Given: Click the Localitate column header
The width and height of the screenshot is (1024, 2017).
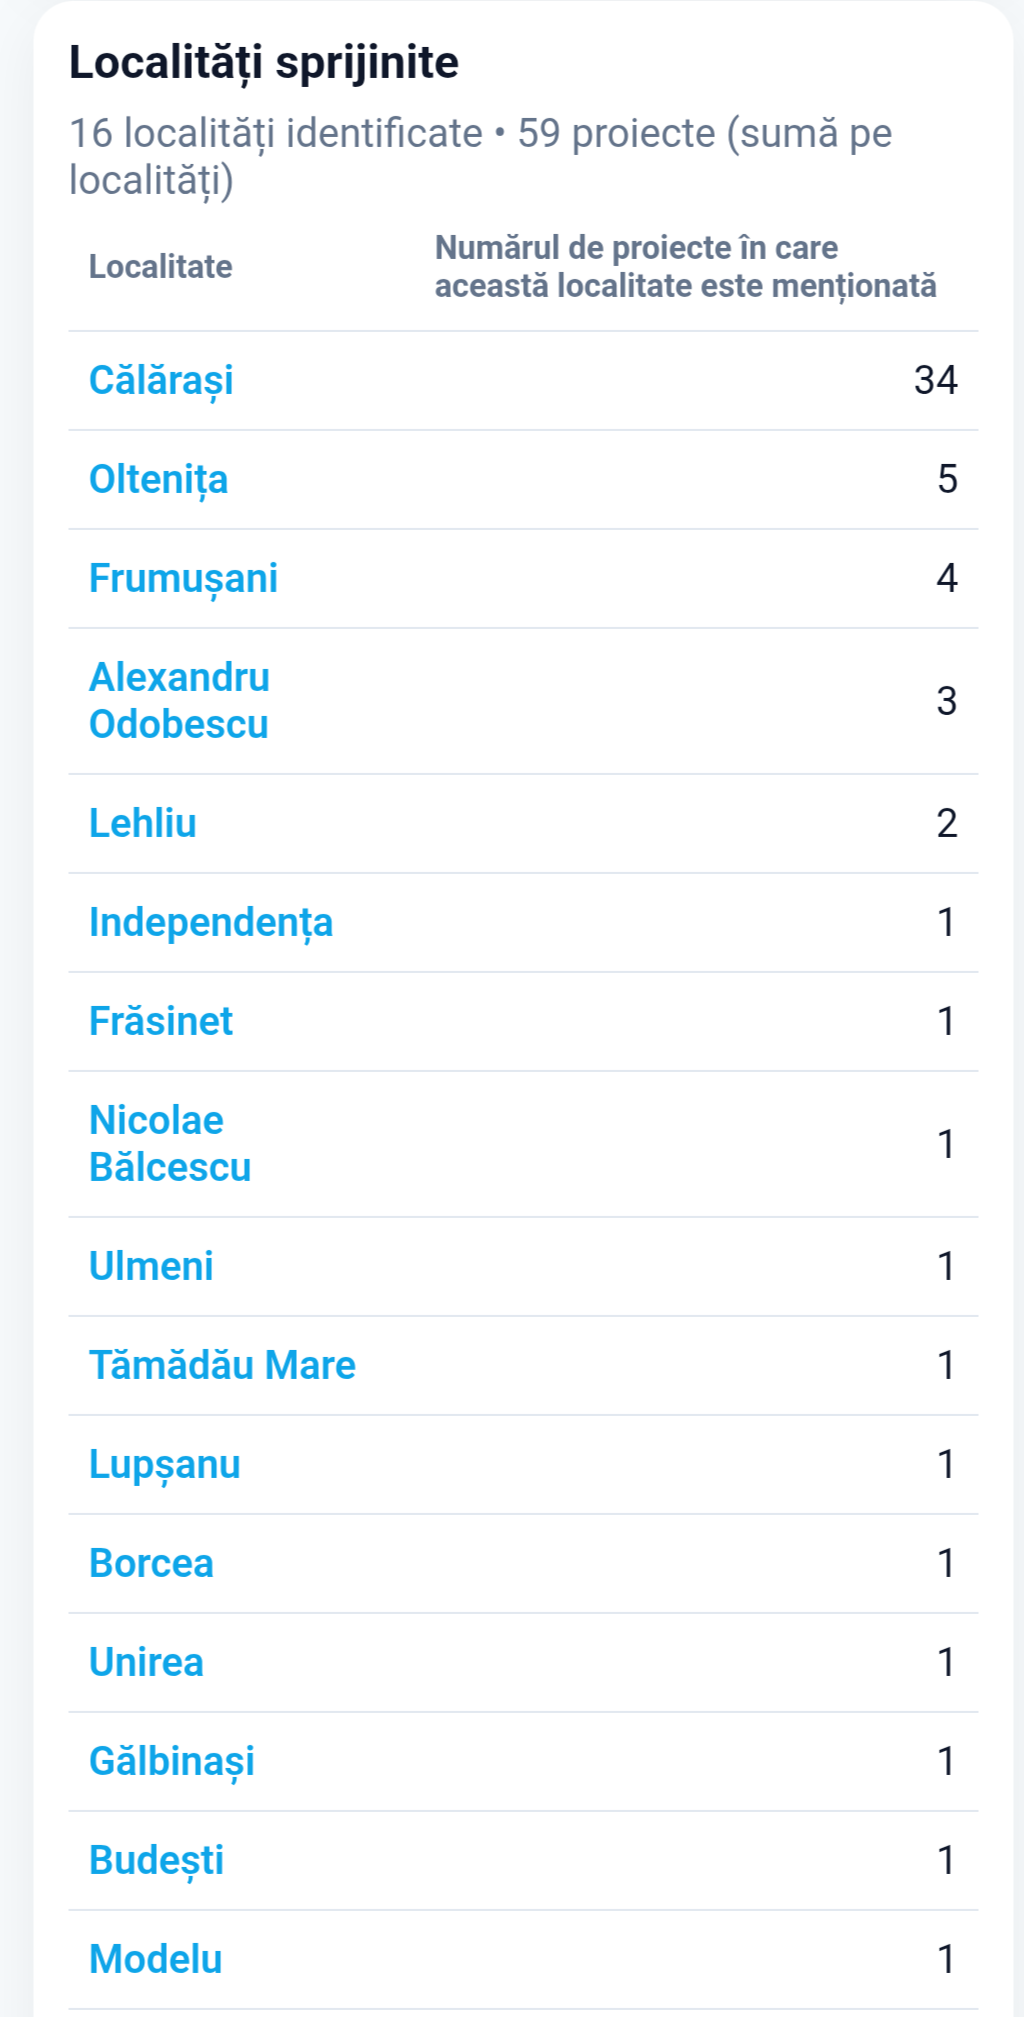Looking at the screenshot, I should [x=161, y=267].
